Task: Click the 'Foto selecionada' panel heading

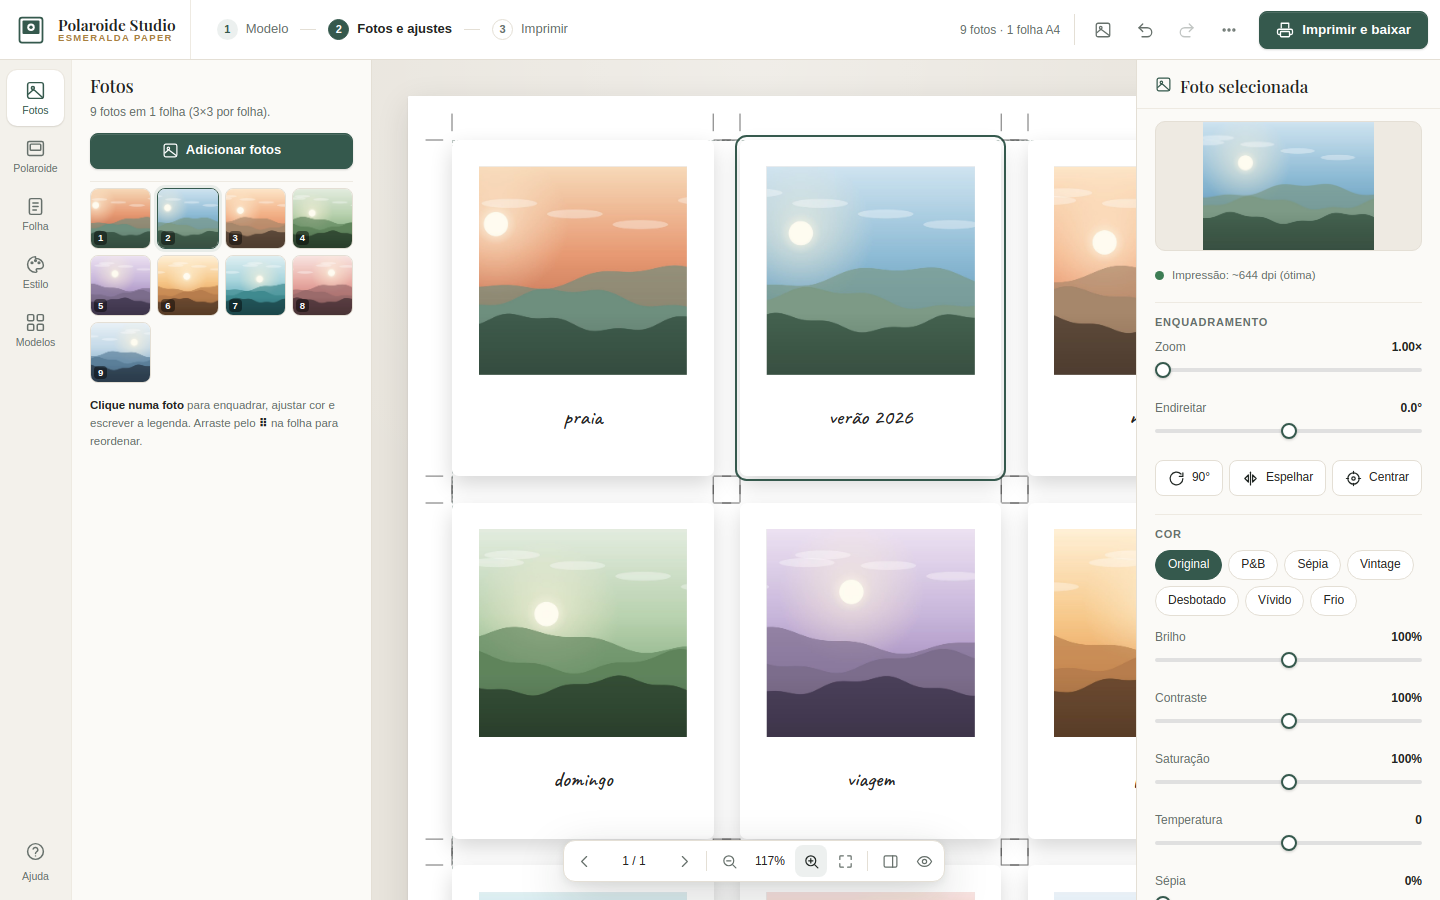Action: pyautogui.click(x=1244, y=87)
